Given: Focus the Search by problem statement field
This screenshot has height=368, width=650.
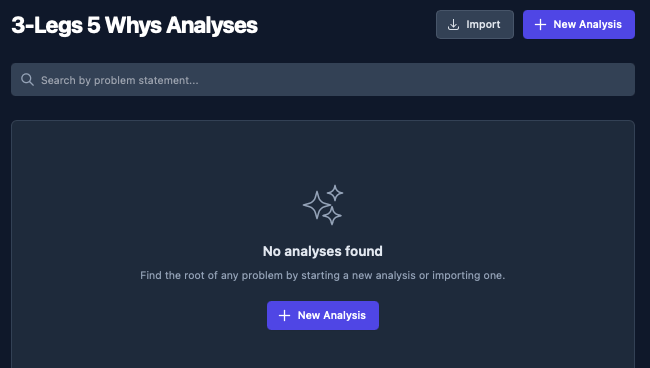Looking at the screenshot, I should point(323,80).
